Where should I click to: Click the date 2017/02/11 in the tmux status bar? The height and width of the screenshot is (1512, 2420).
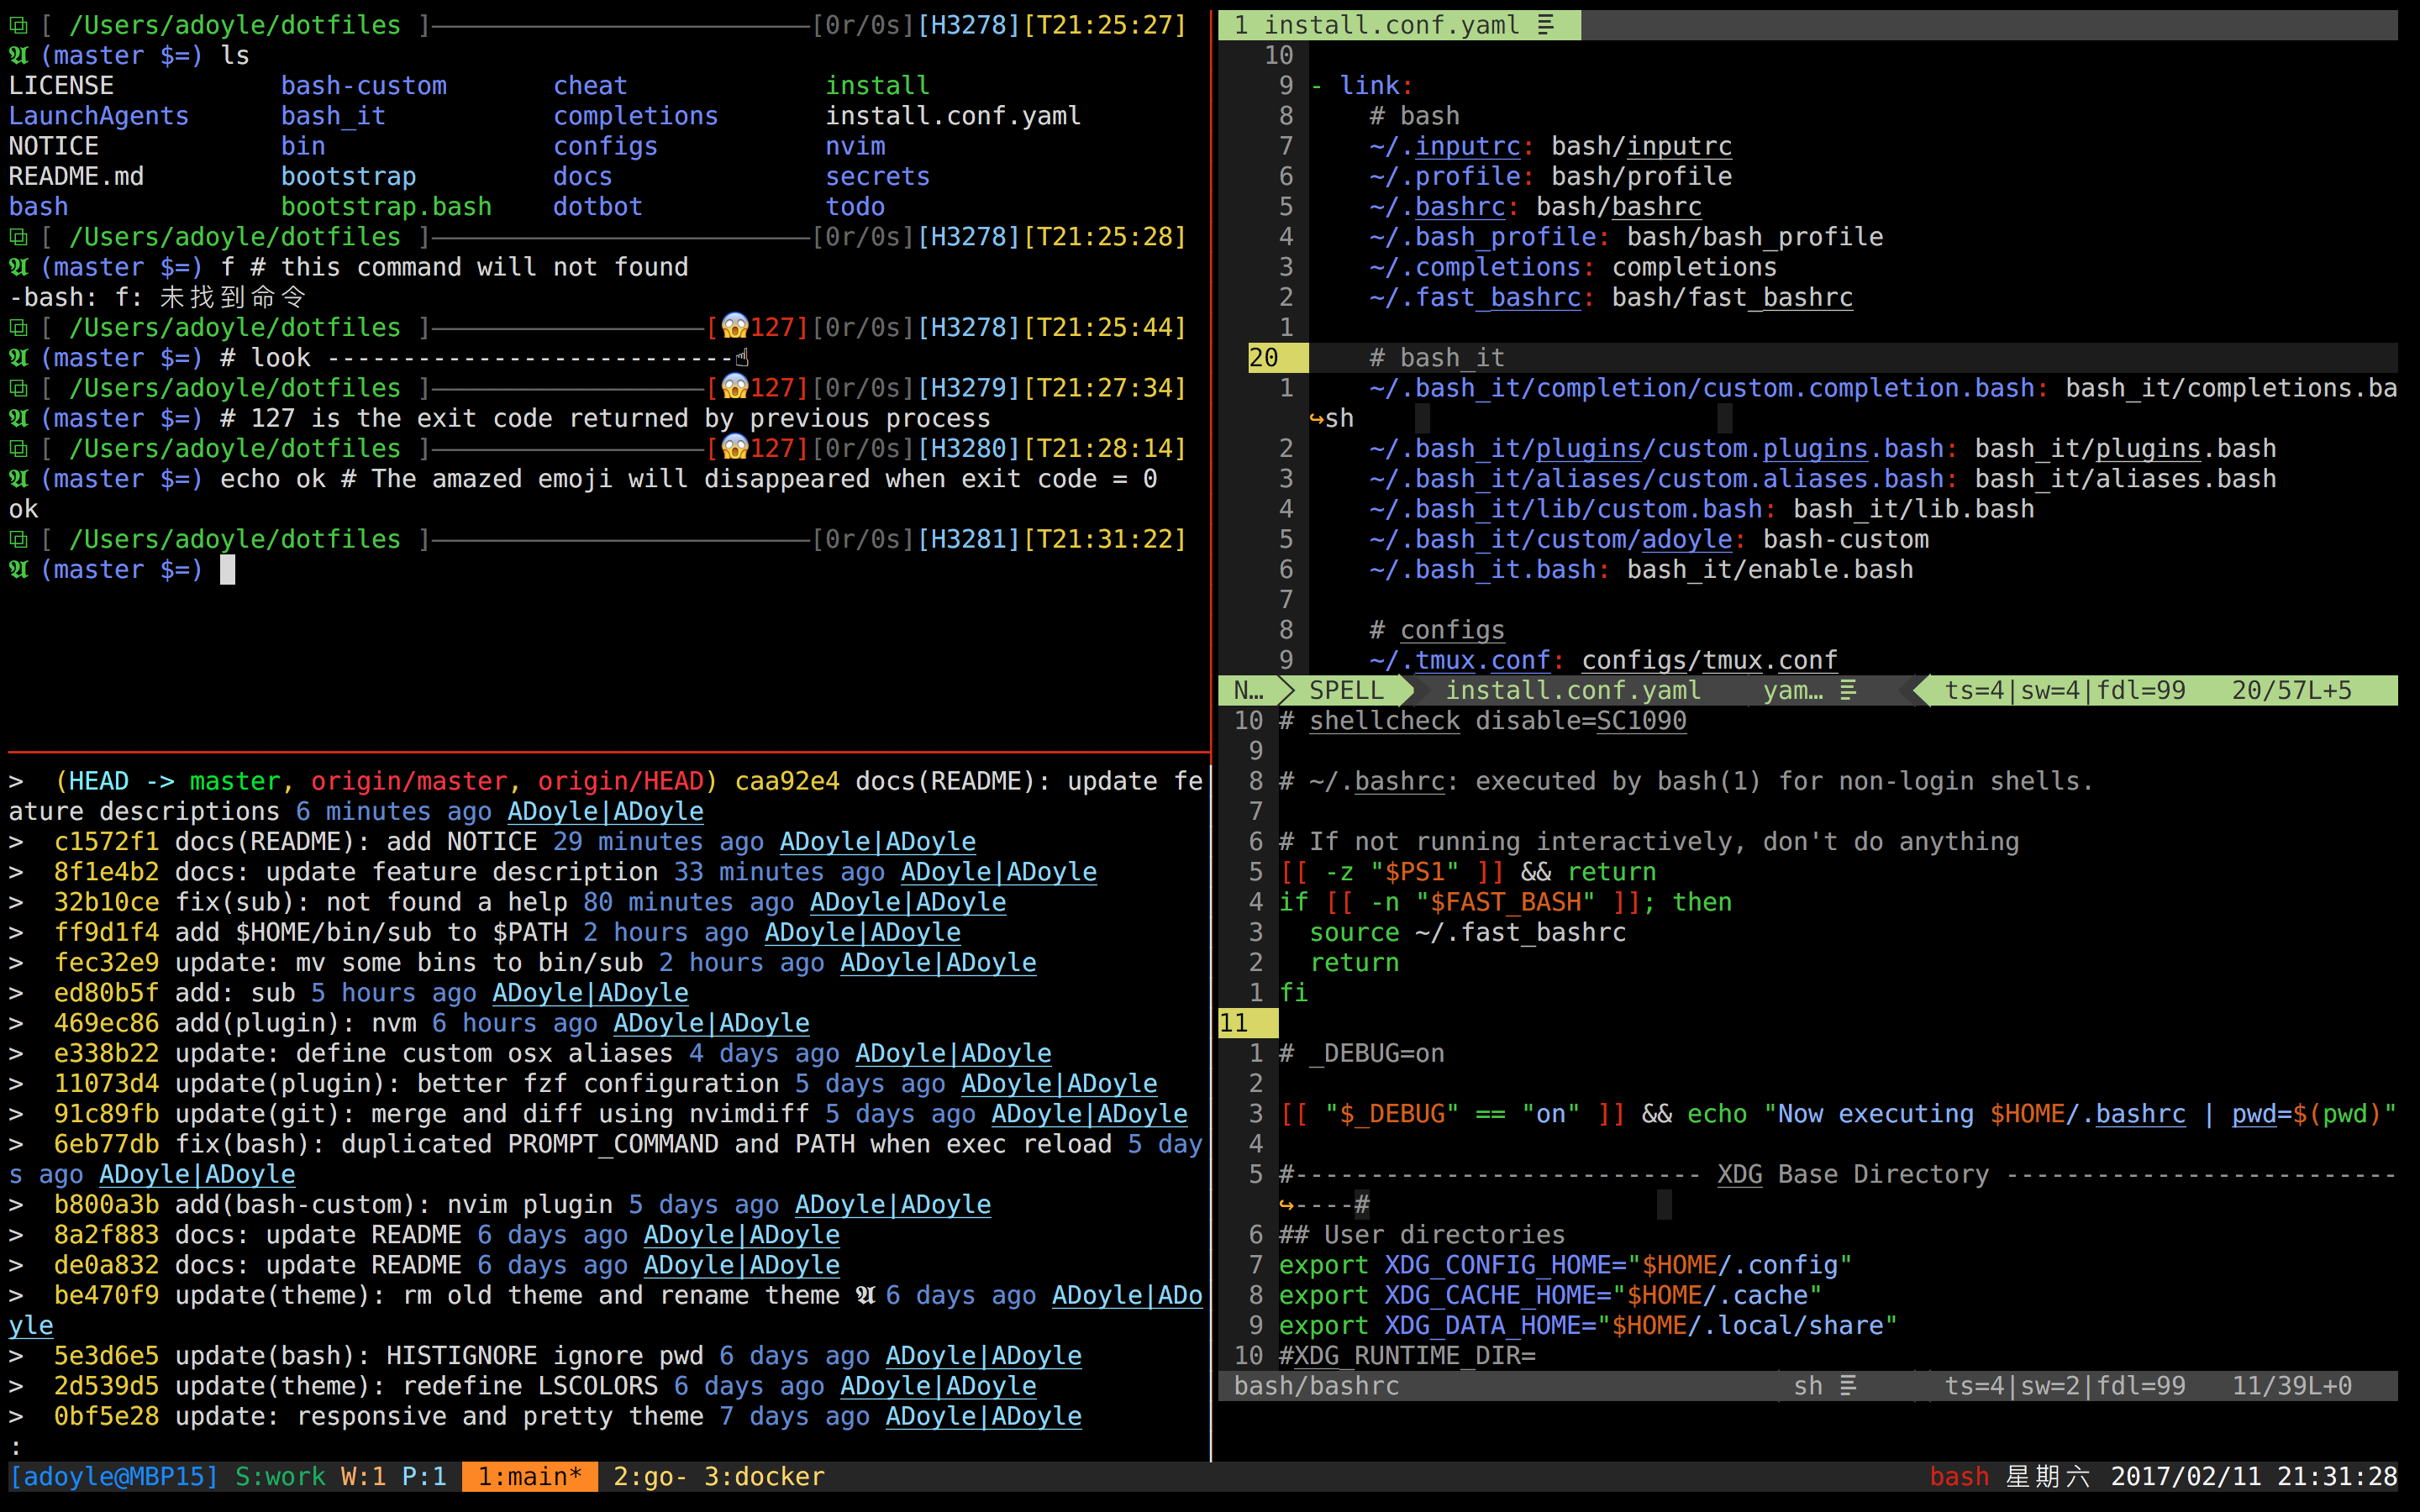pos(2186,1477)
